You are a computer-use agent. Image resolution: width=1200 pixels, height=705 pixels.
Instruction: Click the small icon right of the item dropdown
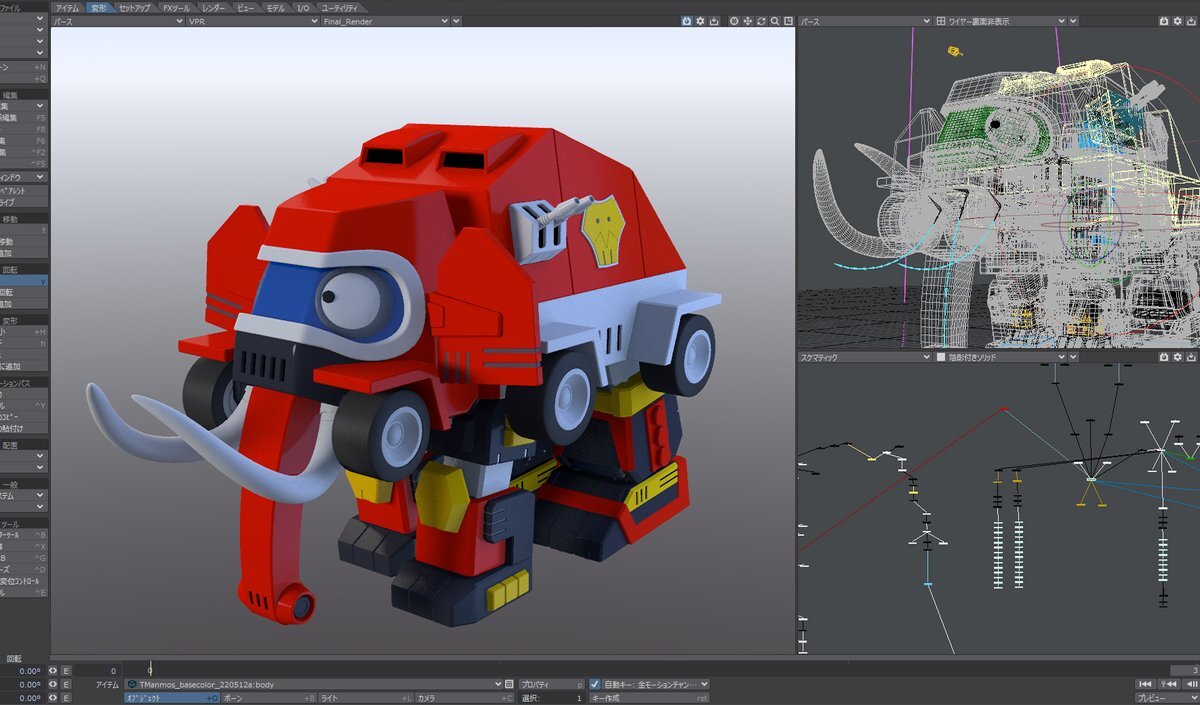coord(510,685)
